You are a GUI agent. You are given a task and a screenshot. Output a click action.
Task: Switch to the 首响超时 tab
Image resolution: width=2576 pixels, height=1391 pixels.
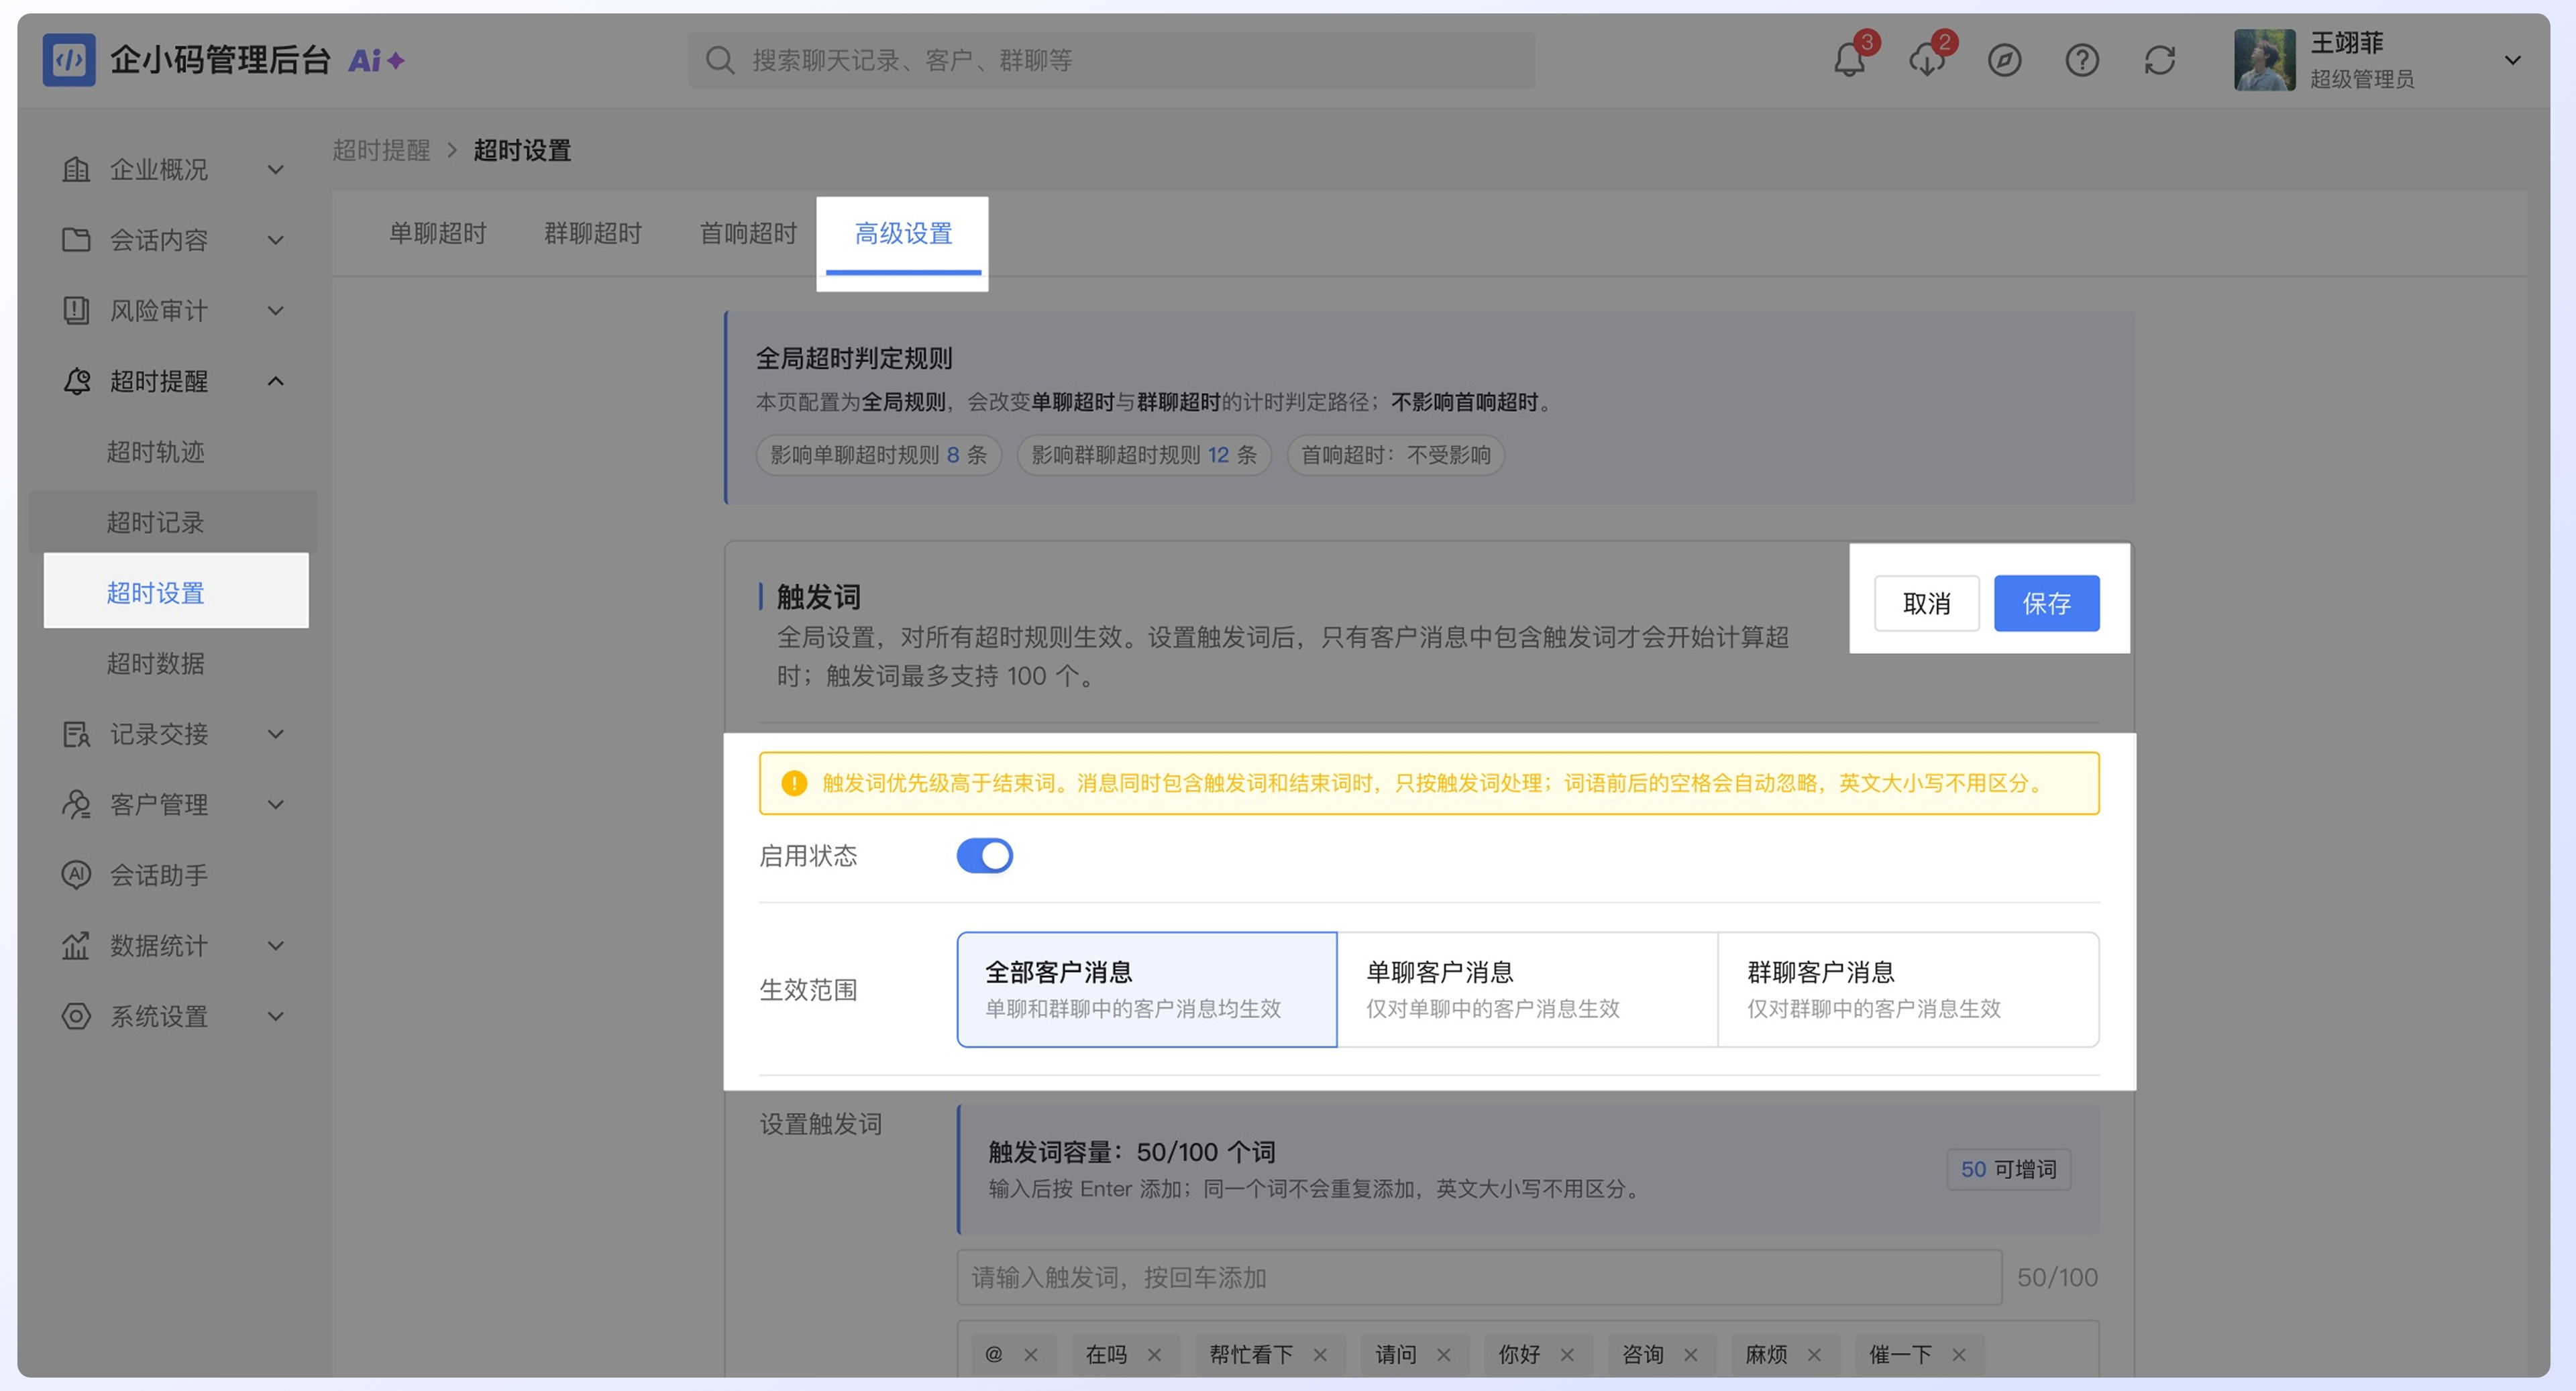point(748,234)
